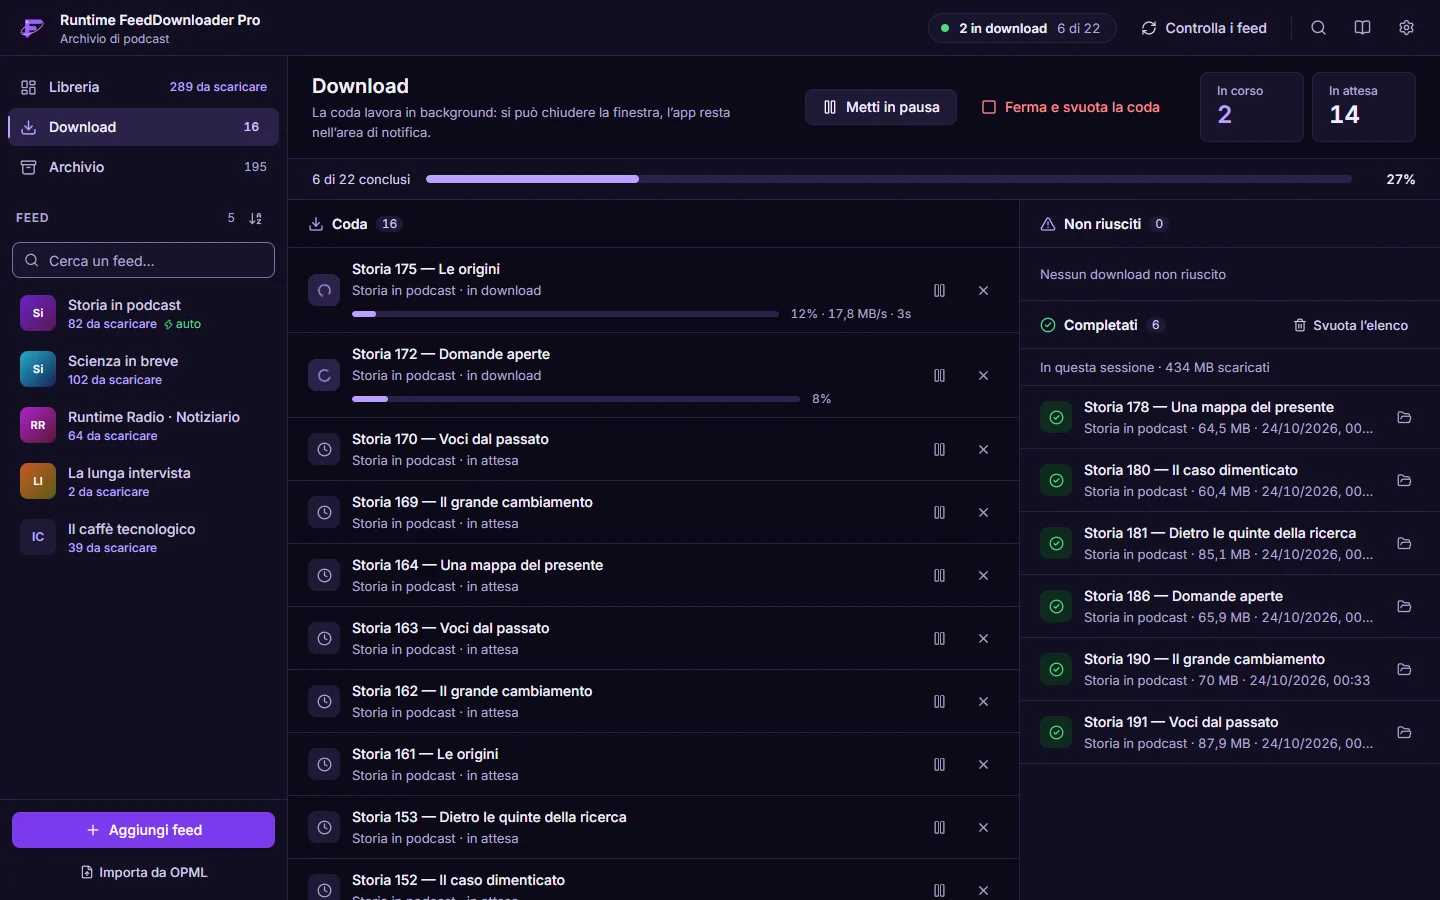The width and height of the screenshot is (1440, 900).
Task: Open Il caffè tecnologico feed
Action: 143,537
